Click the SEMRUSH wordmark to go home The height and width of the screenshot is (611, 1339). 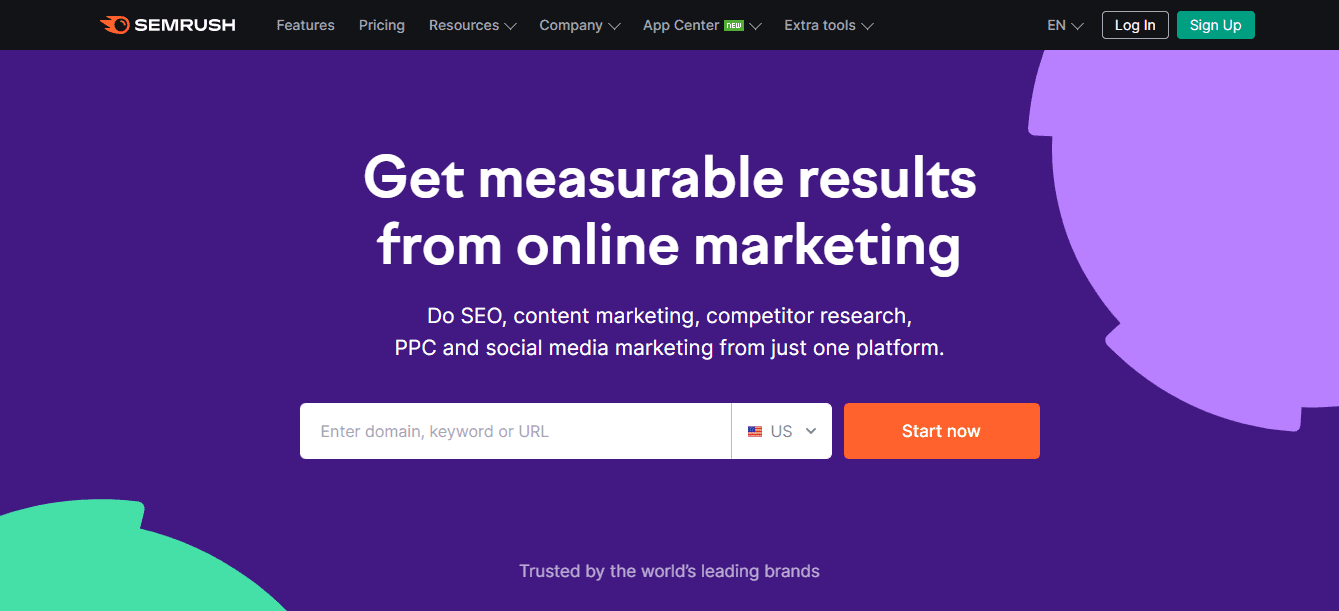184,25
